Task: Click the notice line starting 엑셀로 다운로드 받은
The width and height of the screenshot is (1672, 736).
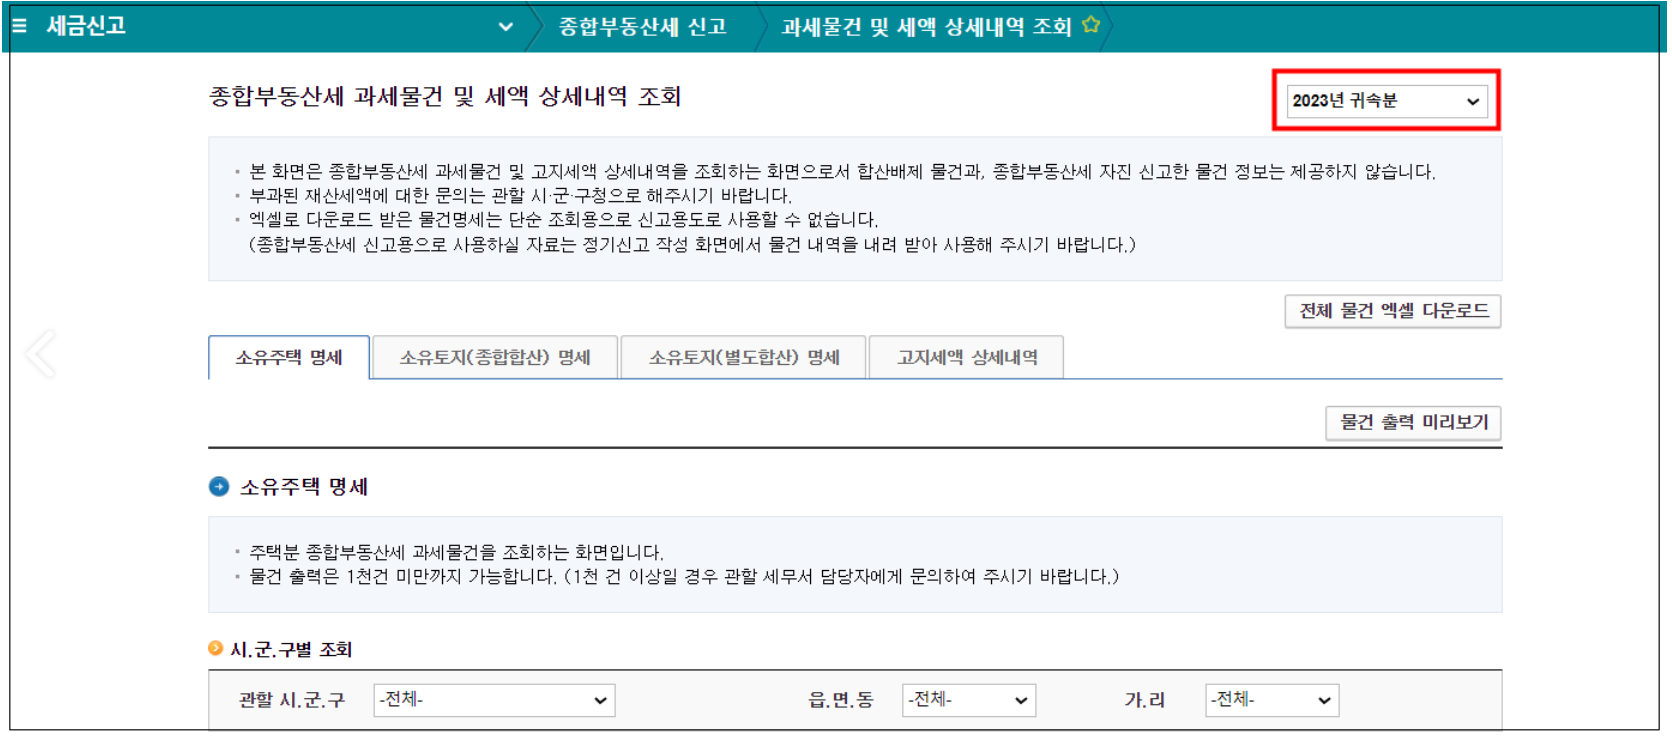Action: [563, 220]
